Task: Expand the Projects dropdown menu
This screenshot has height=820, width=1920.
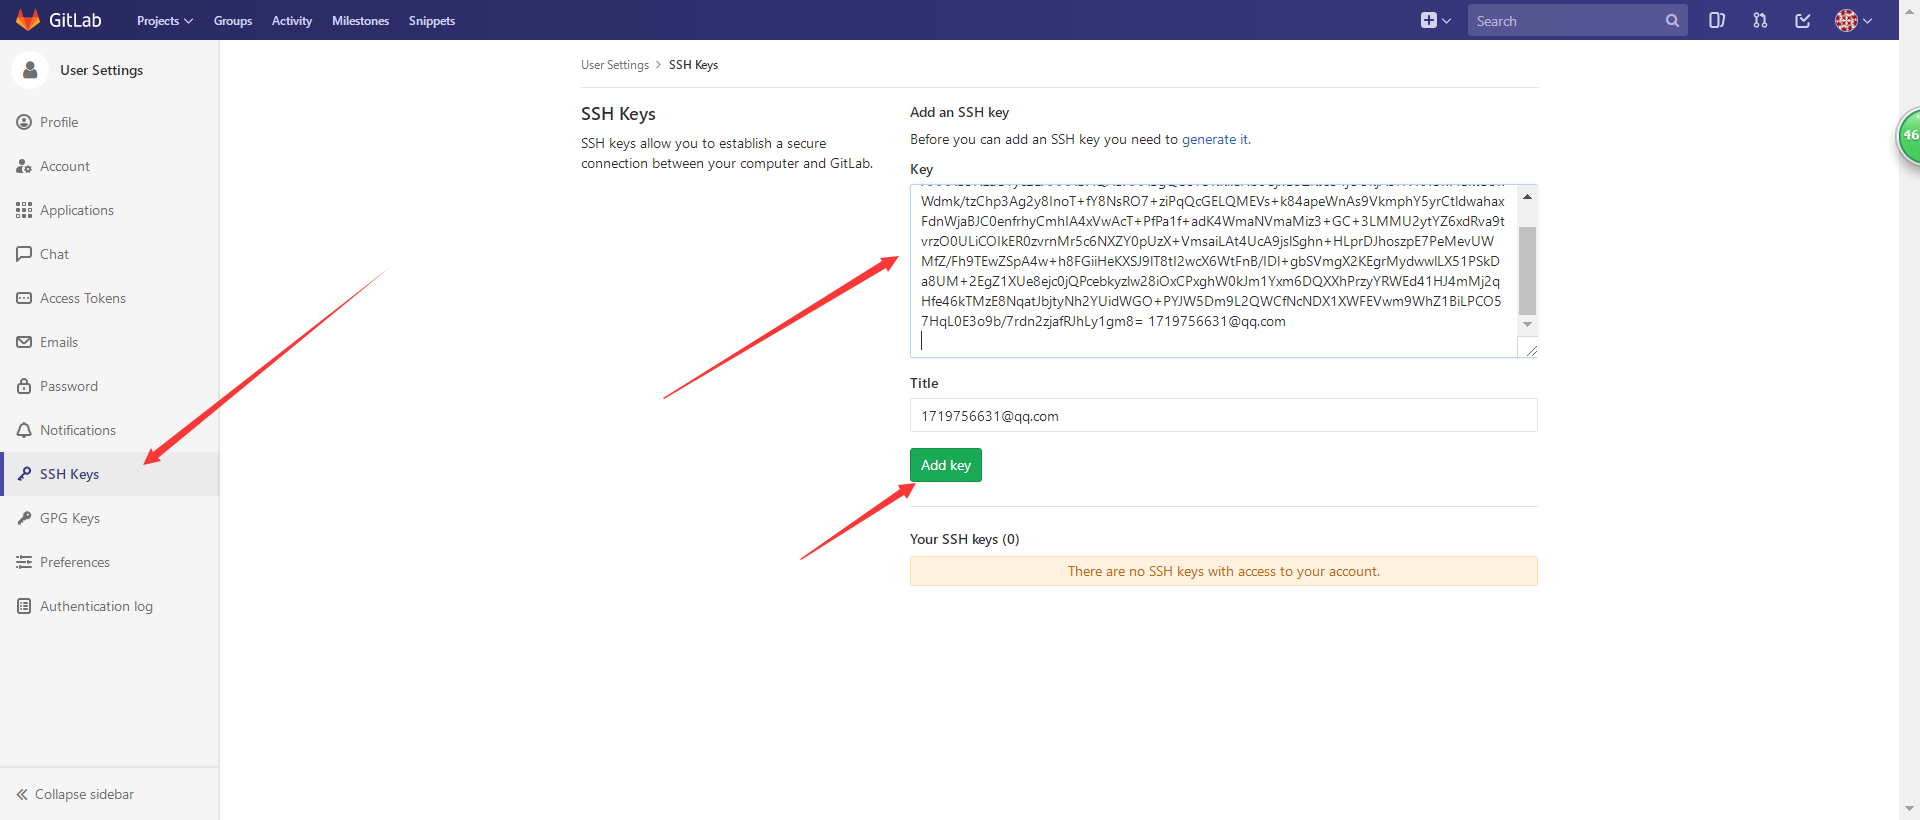Action: coord(164,21)
